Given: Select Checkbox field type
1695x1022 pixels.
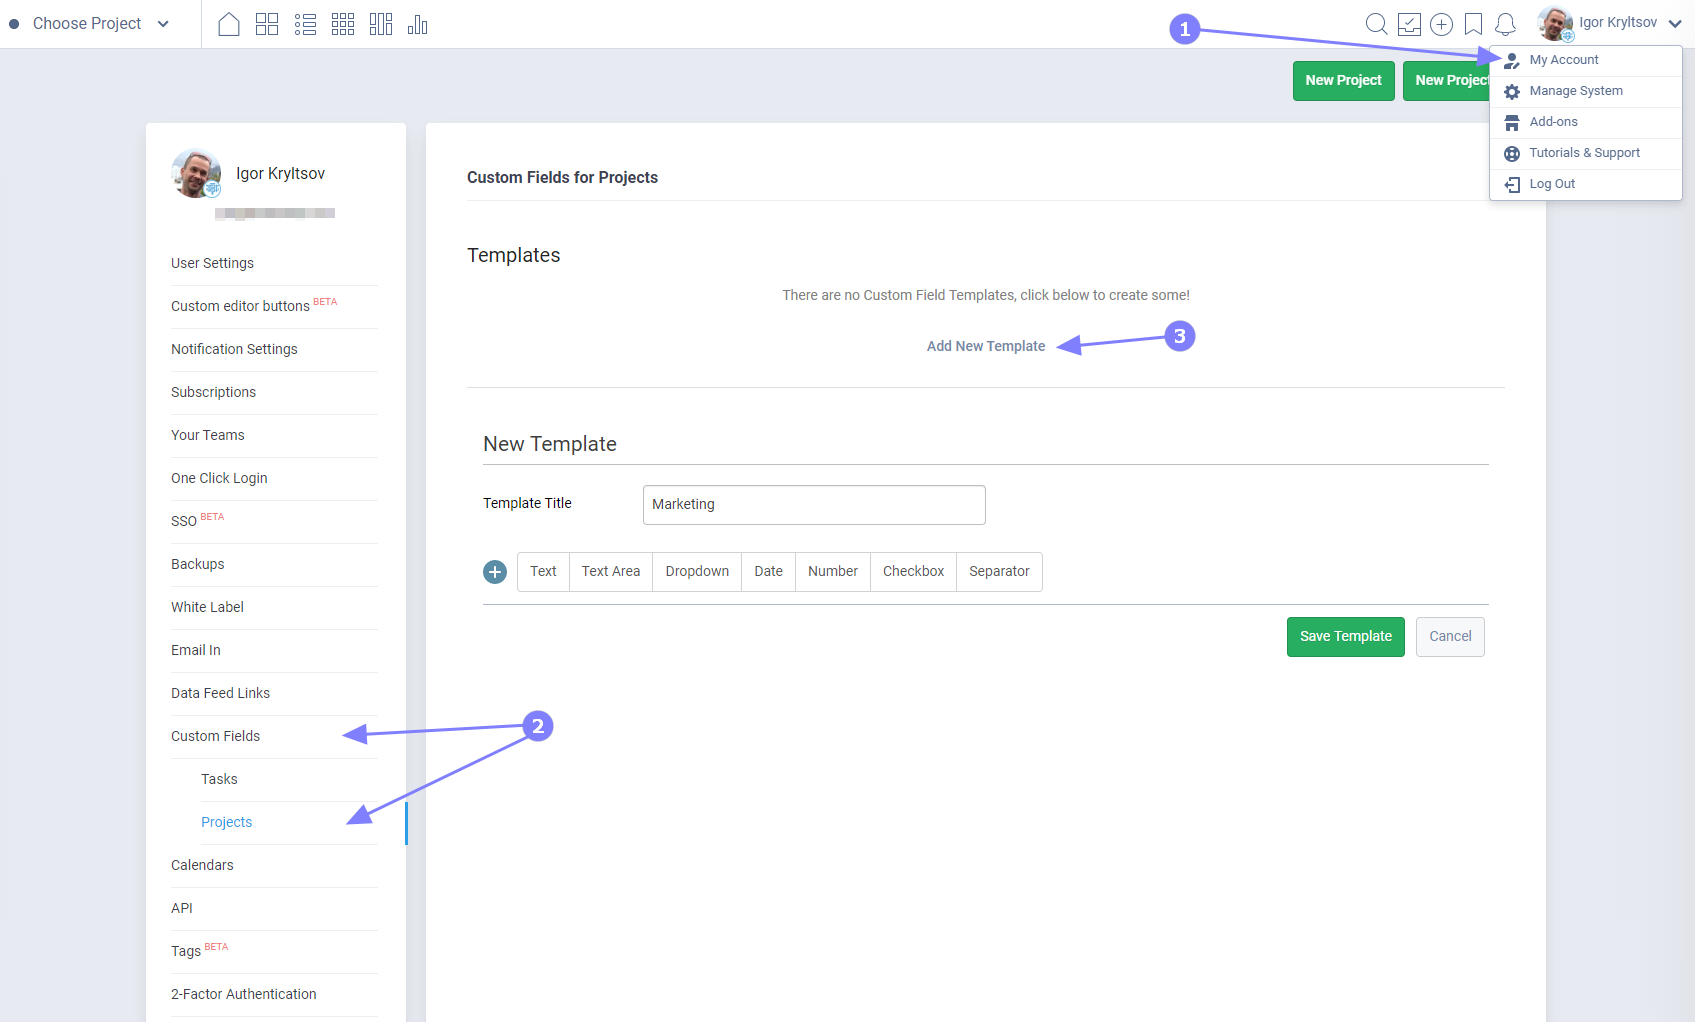Looking at the screenshot, I should pyautogui.click(x=913, y=572).
